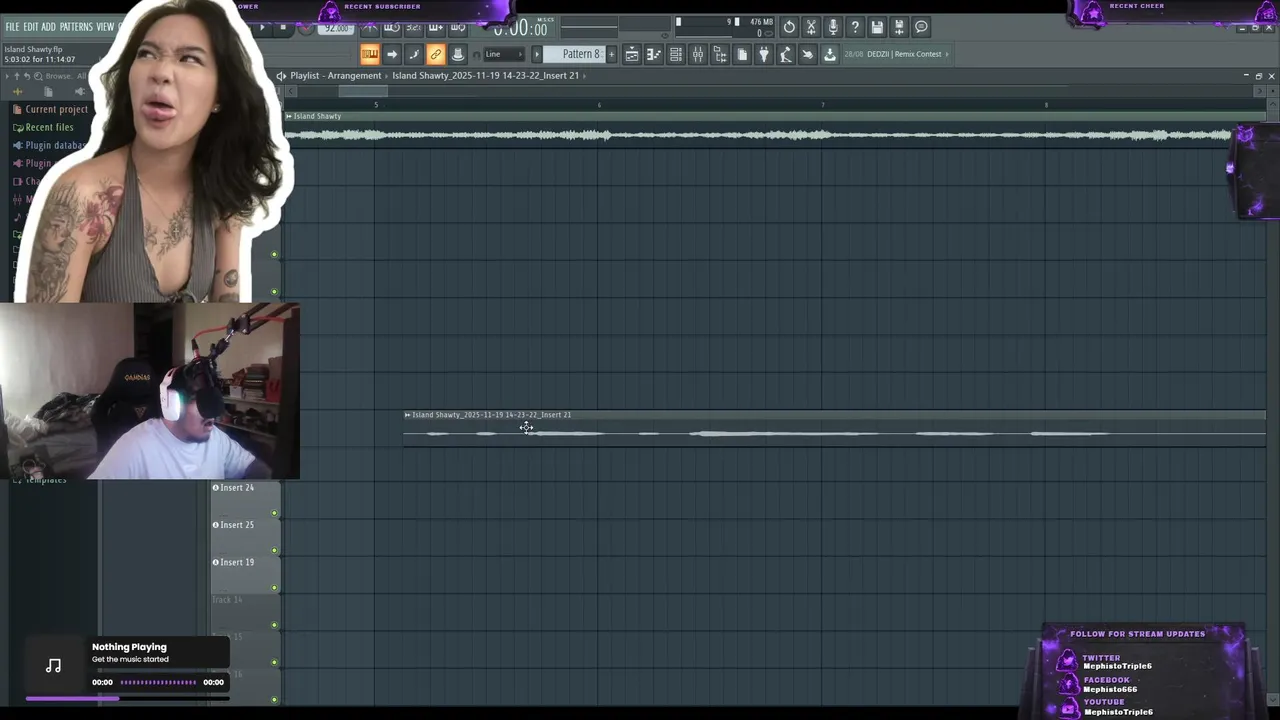This screenshot has height=720, width=1280.
Task: Click the tempo tapper icon
Action: [786, 54]
